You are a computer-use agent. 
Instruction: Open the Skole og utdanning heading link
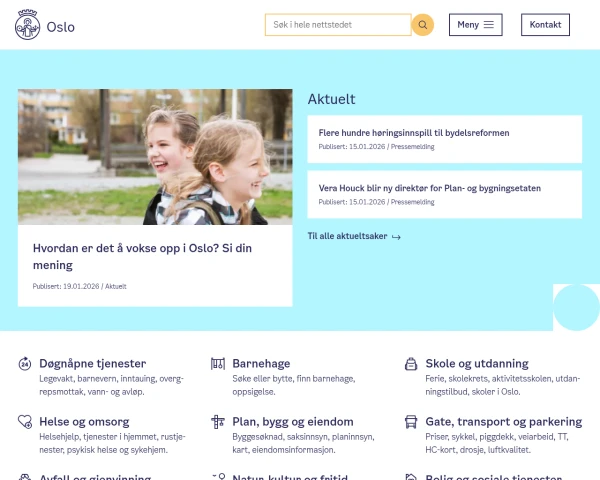tap(477, 364)
